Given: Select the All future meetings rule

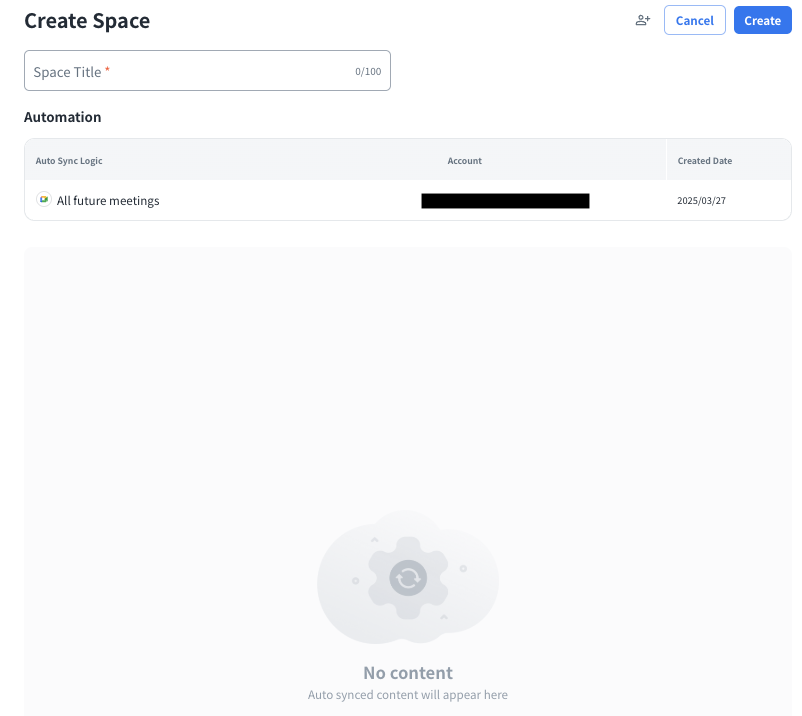Looking at the screenshot, I should click(x=108, y=201).
